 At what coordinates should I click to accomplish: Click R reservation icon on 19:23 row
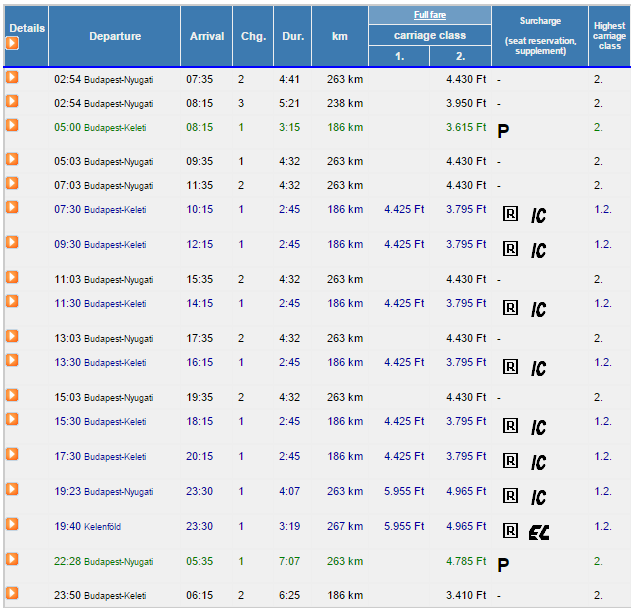point(510,496)
